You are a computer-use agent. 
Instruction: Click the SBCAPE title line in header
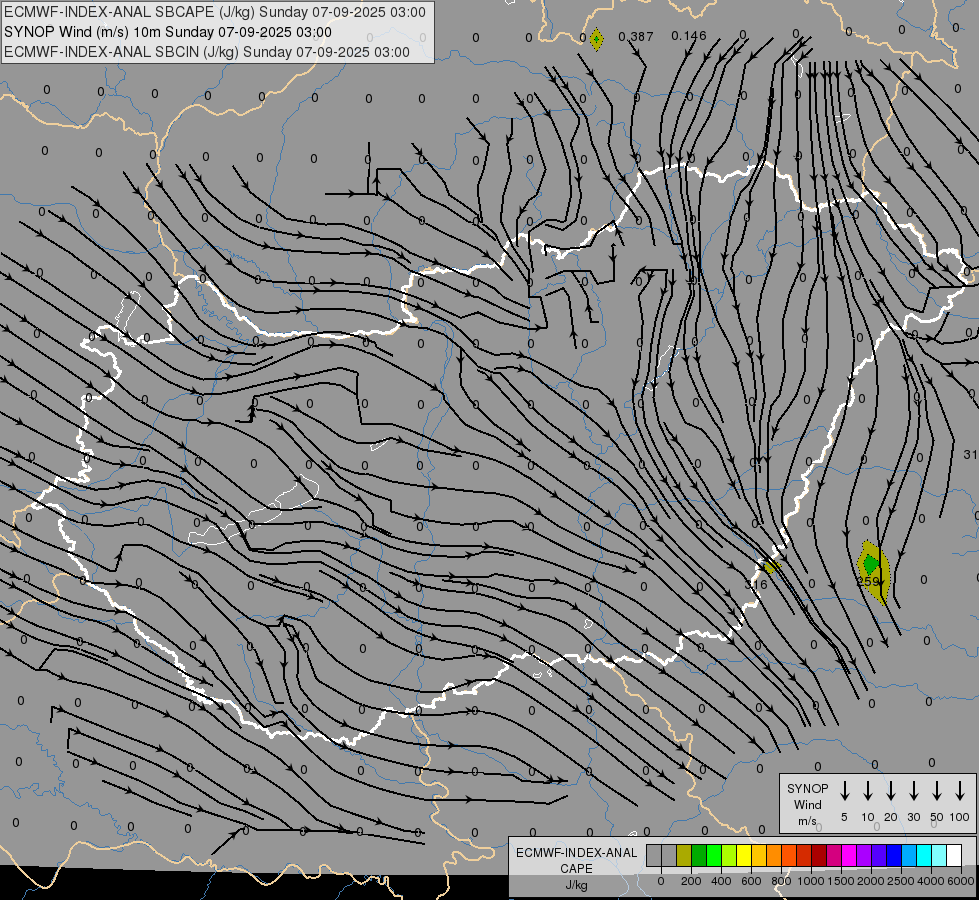click(215, 12)
